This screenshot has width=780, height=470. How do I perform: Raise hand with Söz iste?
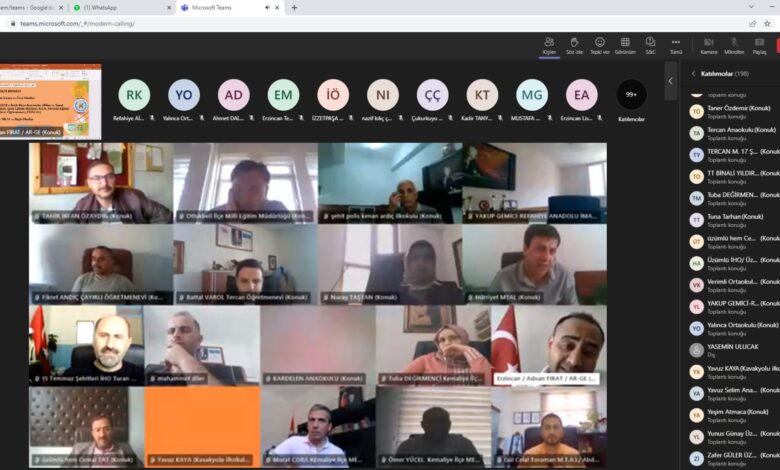click(575, 44)
